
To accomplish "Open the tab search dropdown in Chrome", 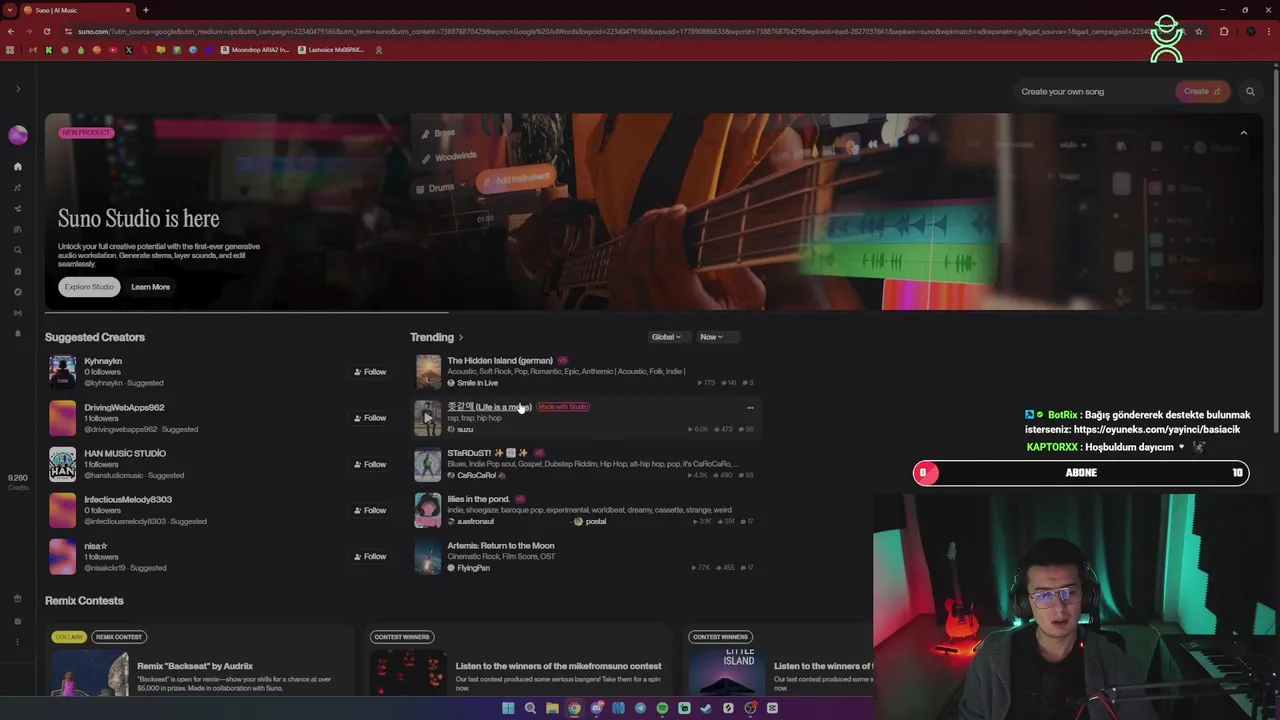I will [10, 10].
